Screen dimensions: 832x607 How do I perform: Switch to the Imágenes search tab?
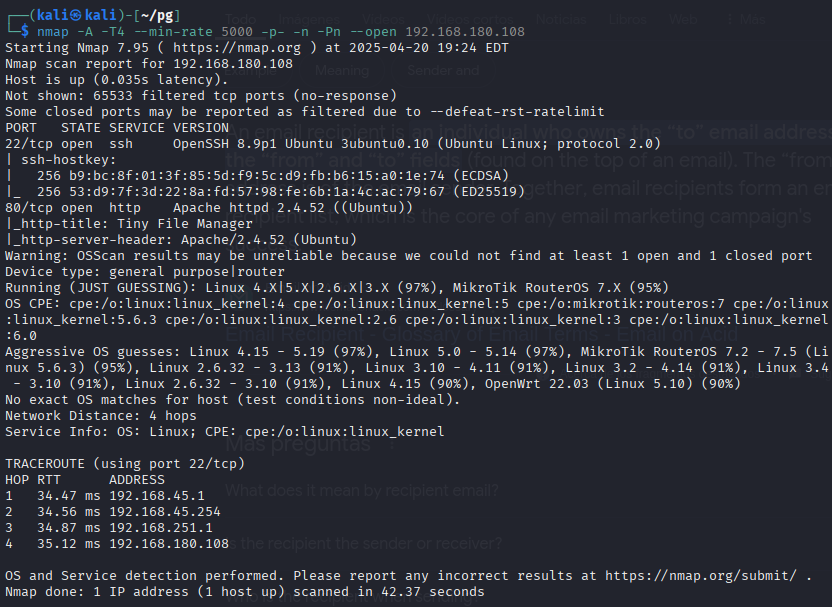[309, 20]
